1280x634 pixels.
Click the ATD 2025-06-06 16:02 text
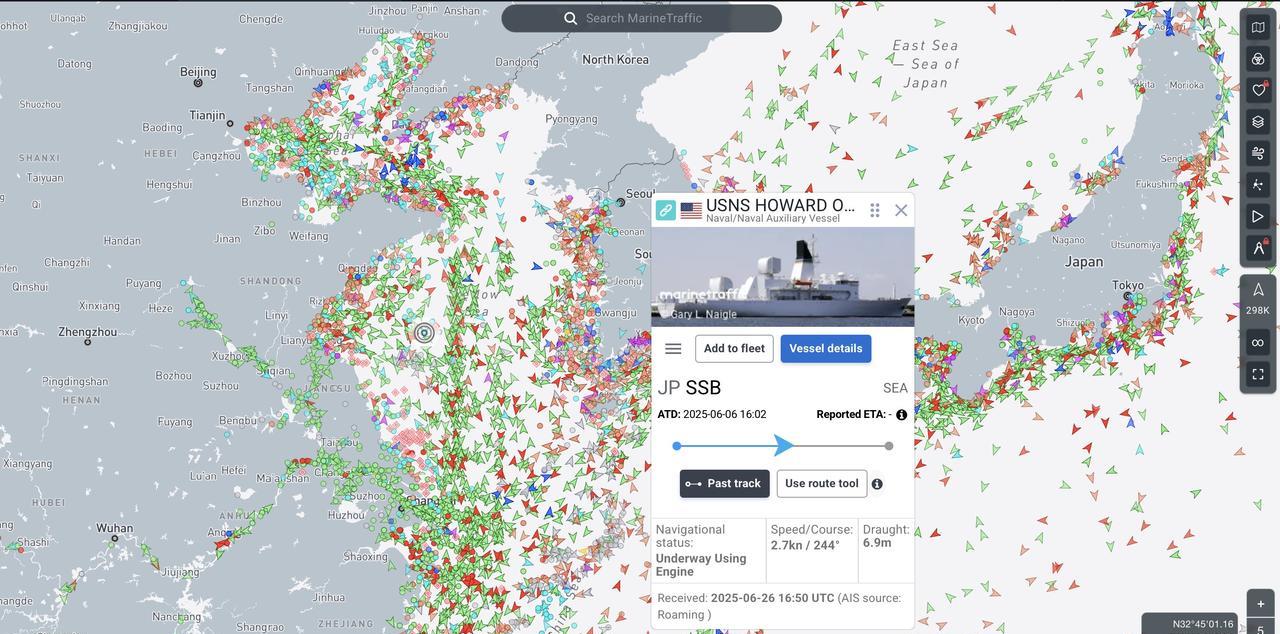pyautogui.click(x=712, y=414)
